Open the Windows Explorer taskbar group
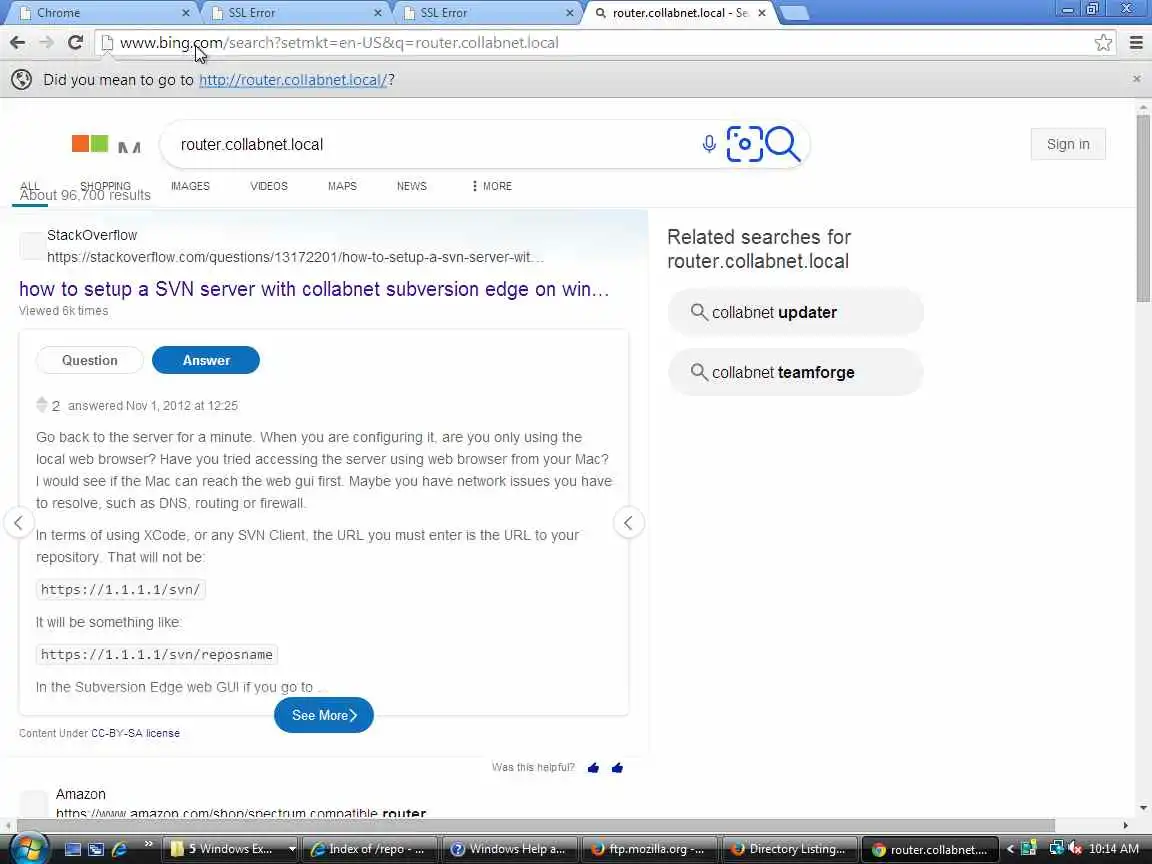 coord(231,849)
